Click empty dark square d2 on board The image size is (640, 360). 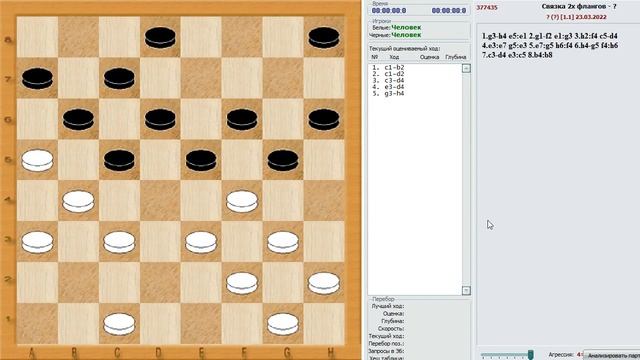[160, 283]
